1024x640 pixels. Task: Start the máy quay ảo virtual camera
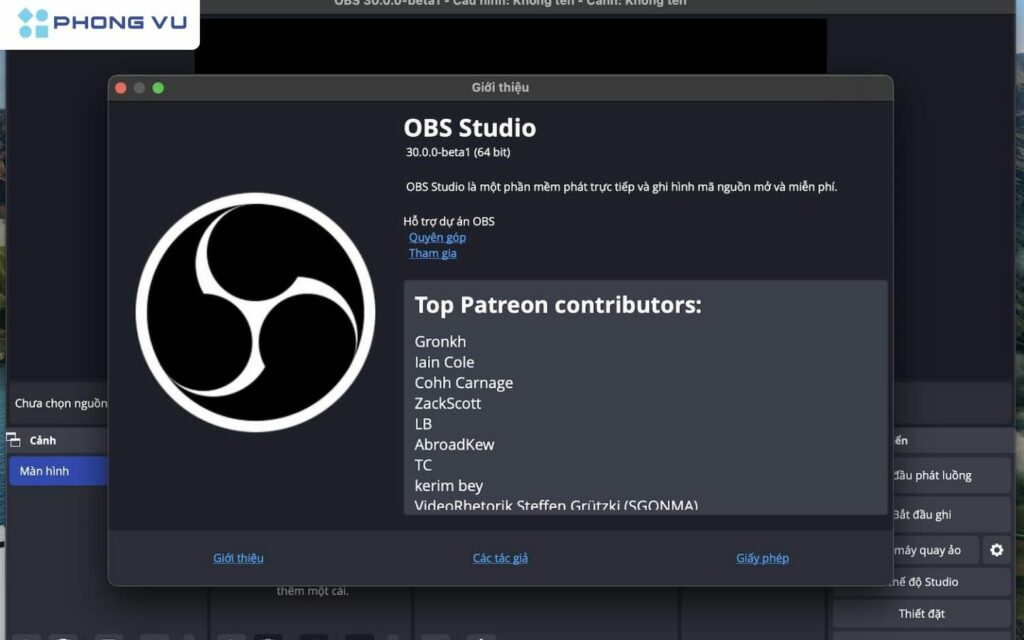pyautogui.click(x=930, y=550)
